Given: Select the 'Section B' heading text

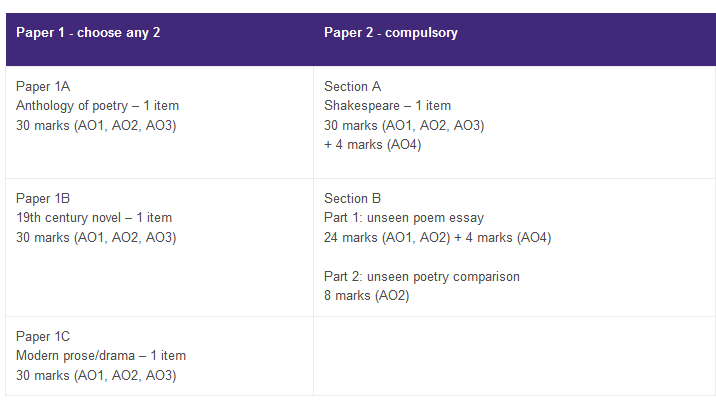Looking at the screenshot, I should [352, 199].
